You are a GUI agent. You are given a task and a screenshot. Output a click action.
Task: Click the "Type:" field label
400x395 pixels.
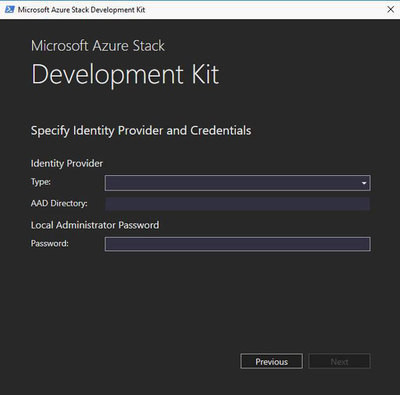(x=41, y=182)
